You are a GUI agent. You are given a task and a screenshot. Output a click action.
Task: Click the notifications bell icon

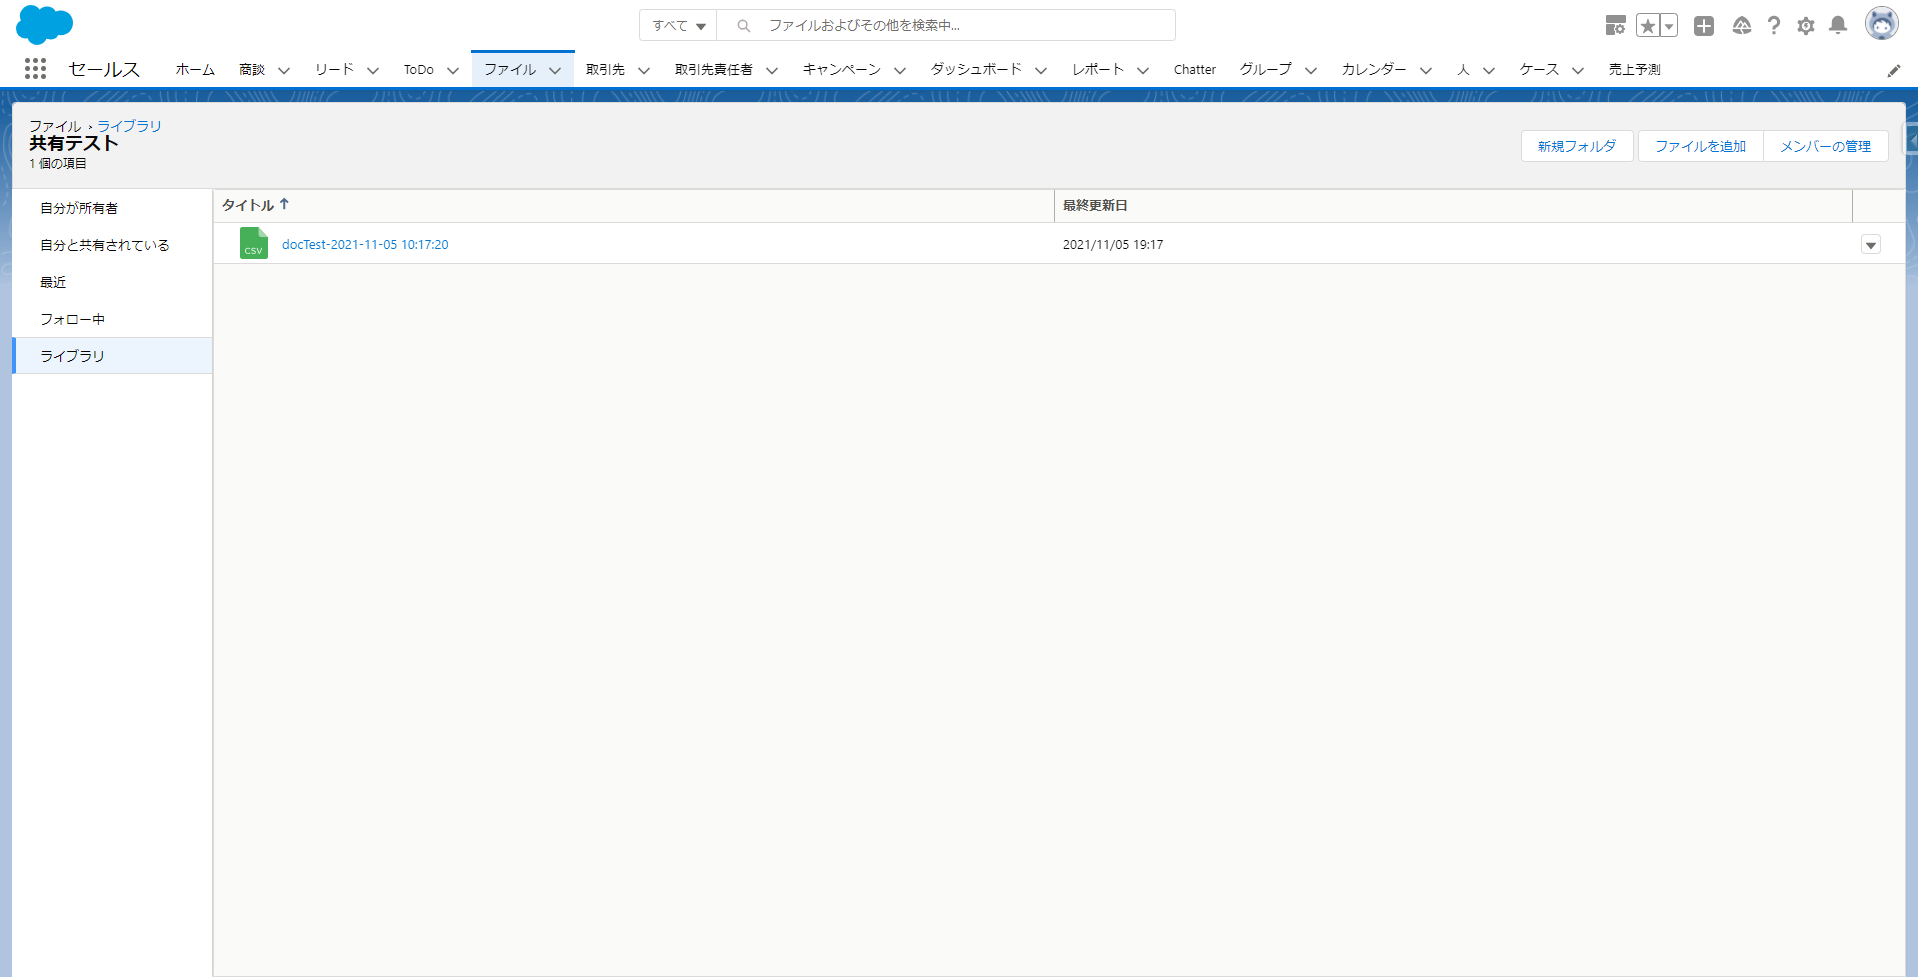1837,26
